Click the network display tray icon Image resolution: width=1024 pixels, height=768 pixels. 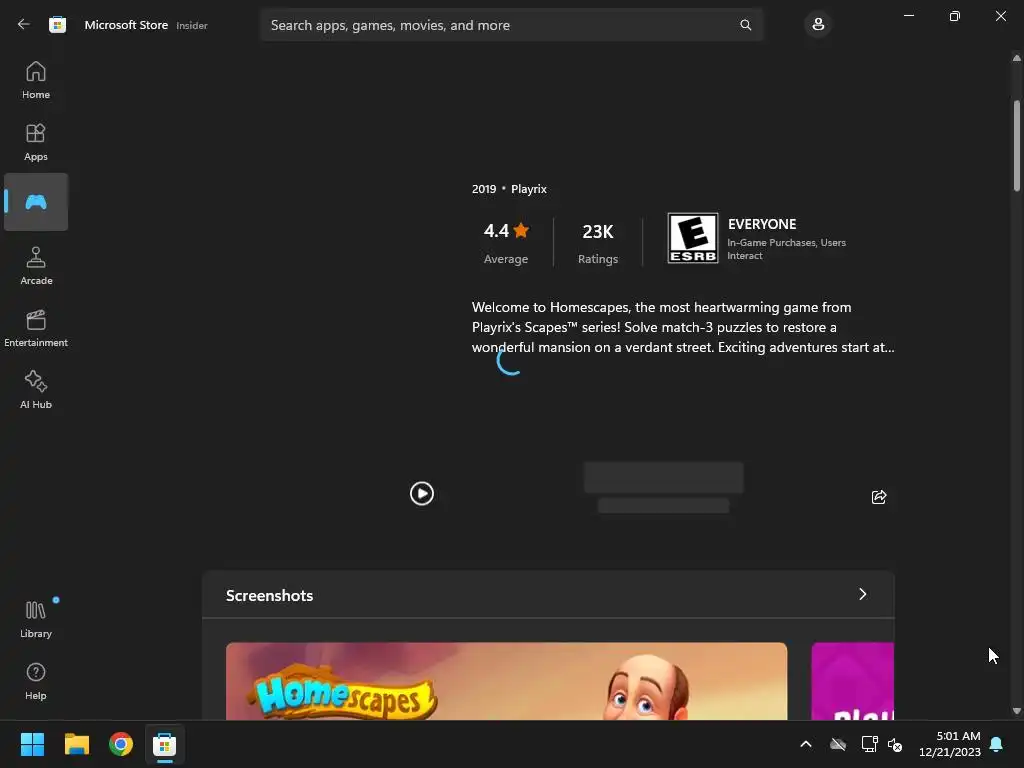point(869,744)
